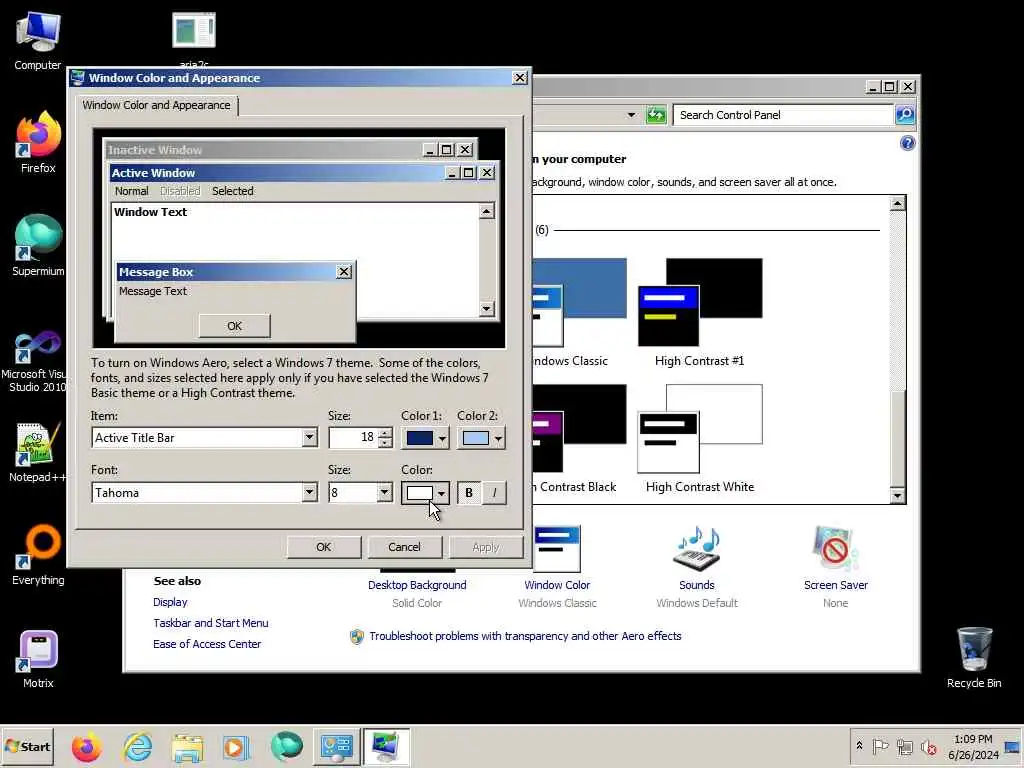The image size is (1024, 768).
Task: Toggle italic font button
Action: click(x=494, y=493)
